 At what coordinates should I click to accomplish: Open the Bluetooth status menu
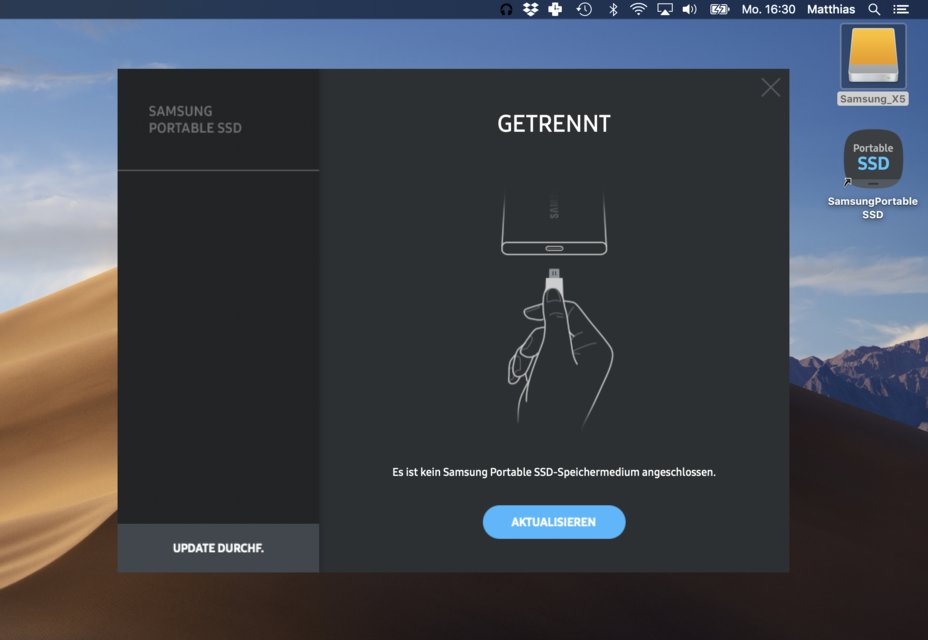[x=611, y=9]
